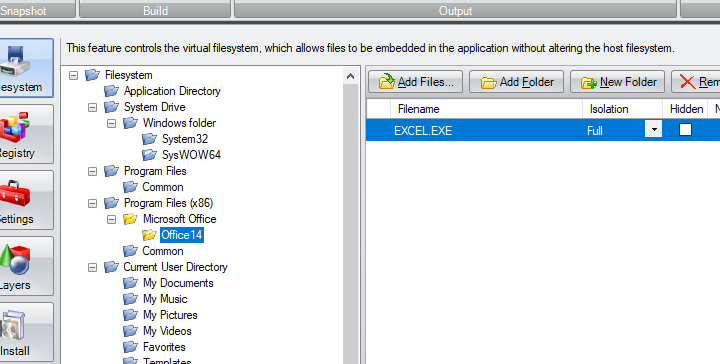Click the Remove button
The height and width of the screenshot is (364, 720).
pos(696,82)
